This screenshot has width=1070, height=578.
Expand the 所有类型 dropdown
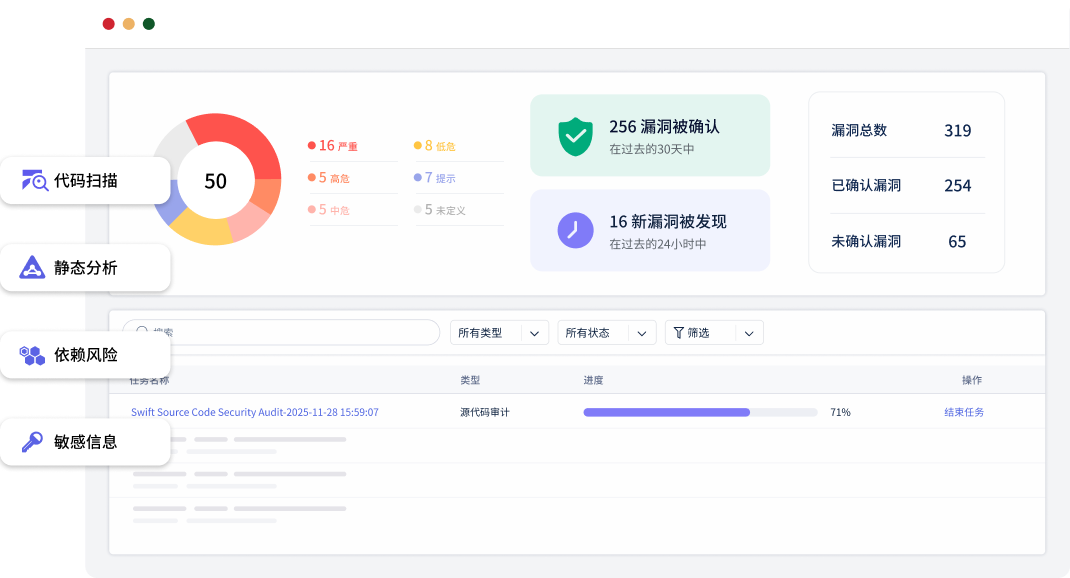pos(534,333)
